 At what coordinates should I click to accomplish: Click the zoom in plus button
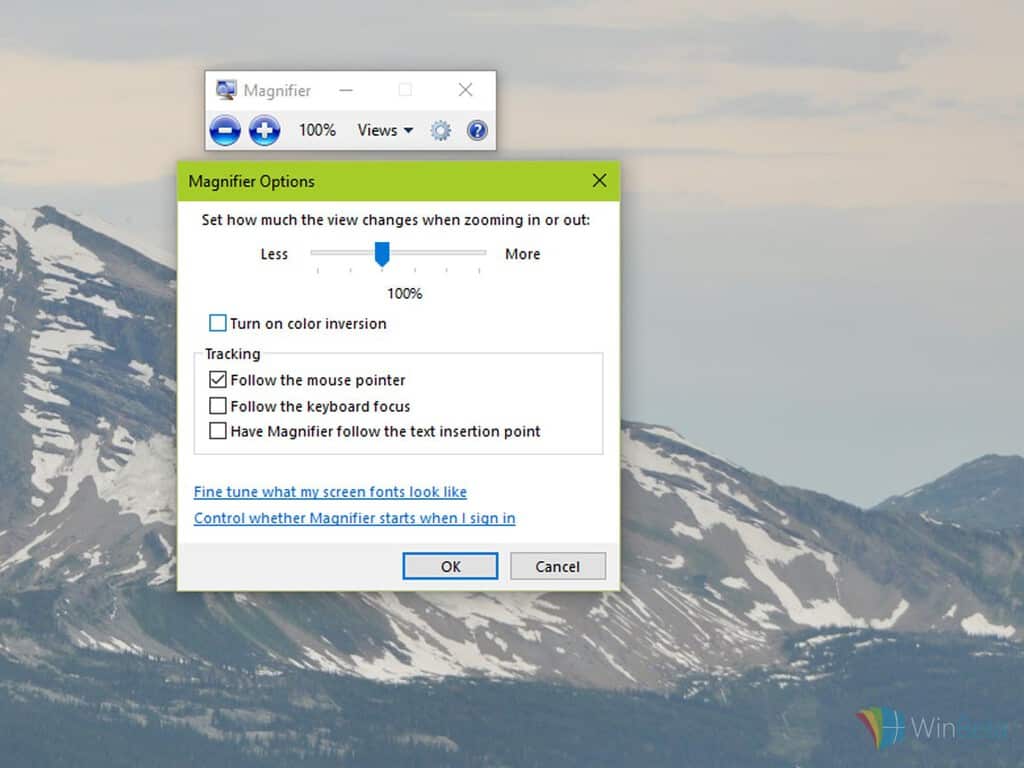point(264,131)
